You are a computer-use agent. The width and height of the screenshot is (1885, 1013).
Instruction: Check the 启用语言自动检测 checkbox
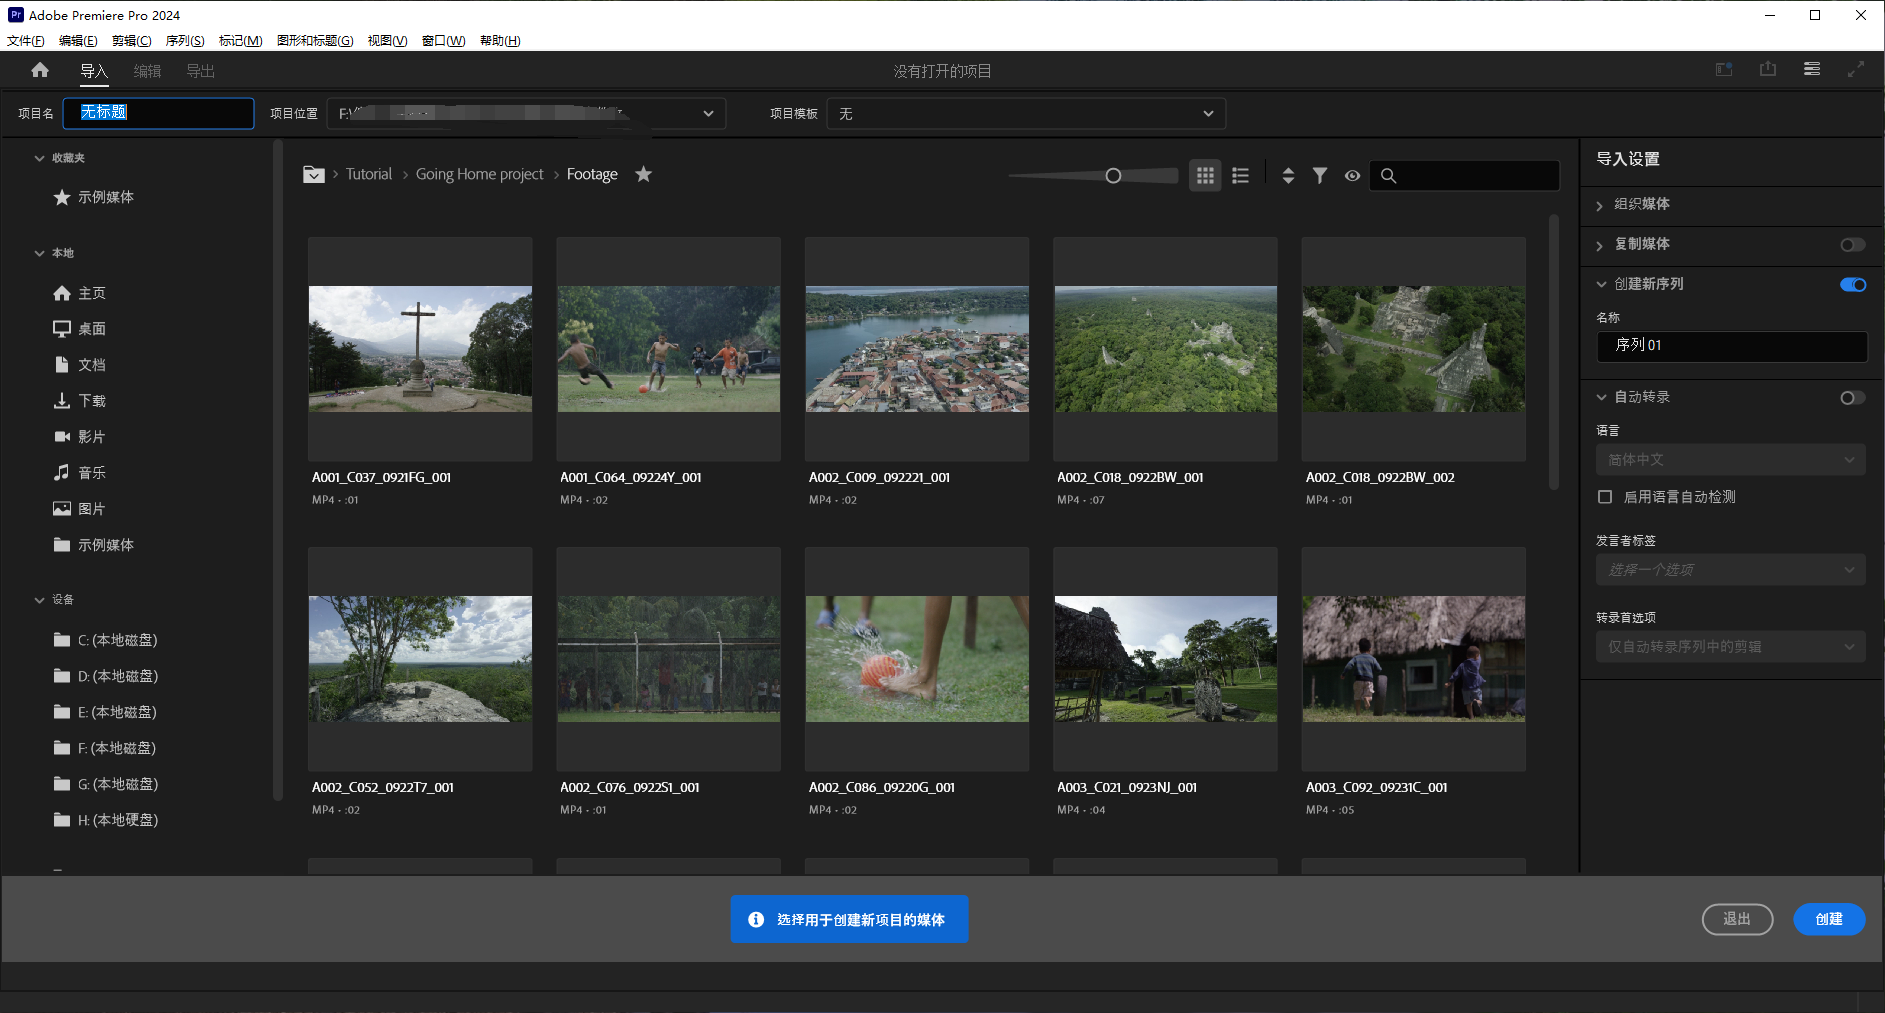[x=1605, y=497]
